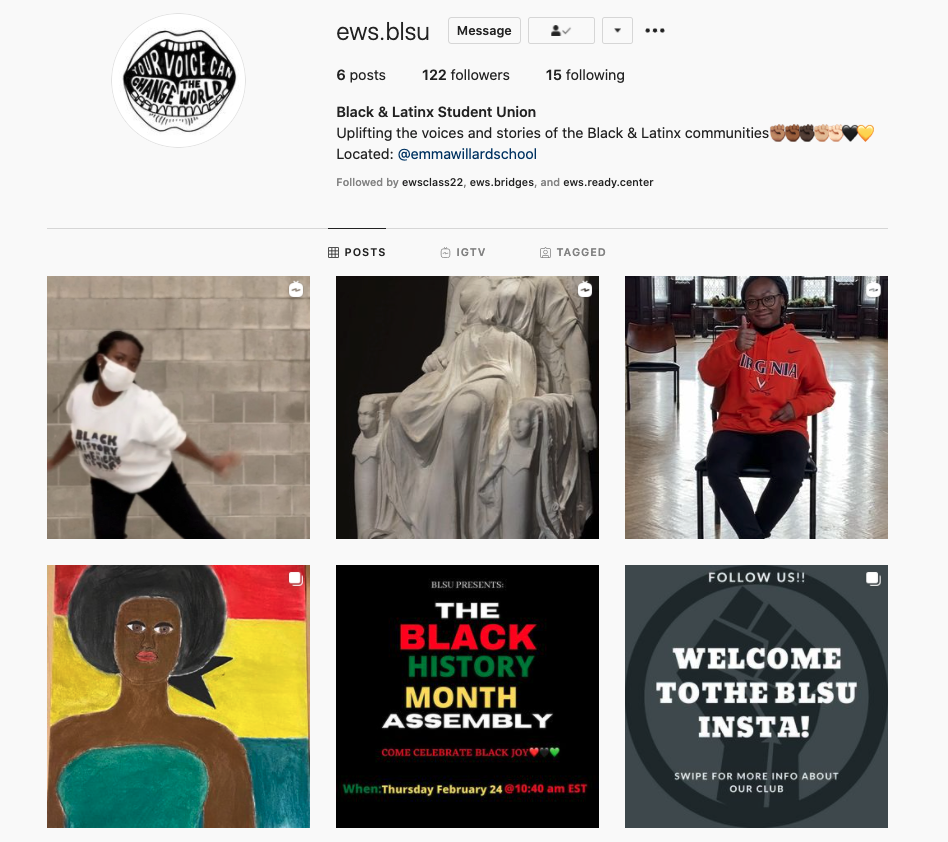The width and height of the screenshot is (948, 842).
Task: Open the orange Virginia hoodie post
Action: click(756, 407)
